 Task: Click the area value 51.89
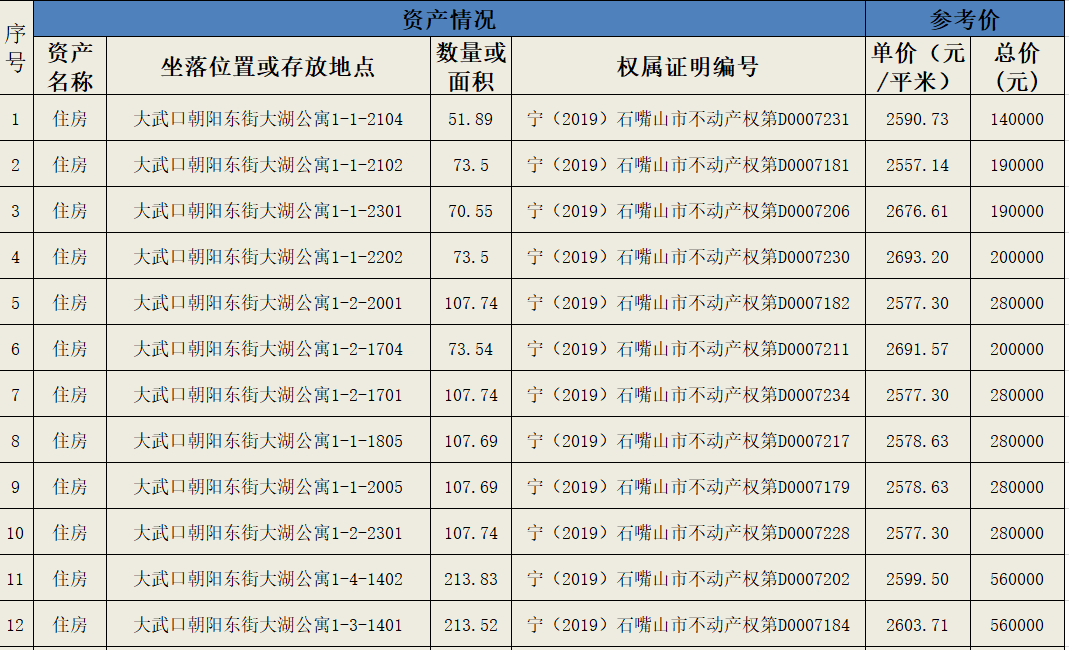pyautogui.click(x=470, y=119)
